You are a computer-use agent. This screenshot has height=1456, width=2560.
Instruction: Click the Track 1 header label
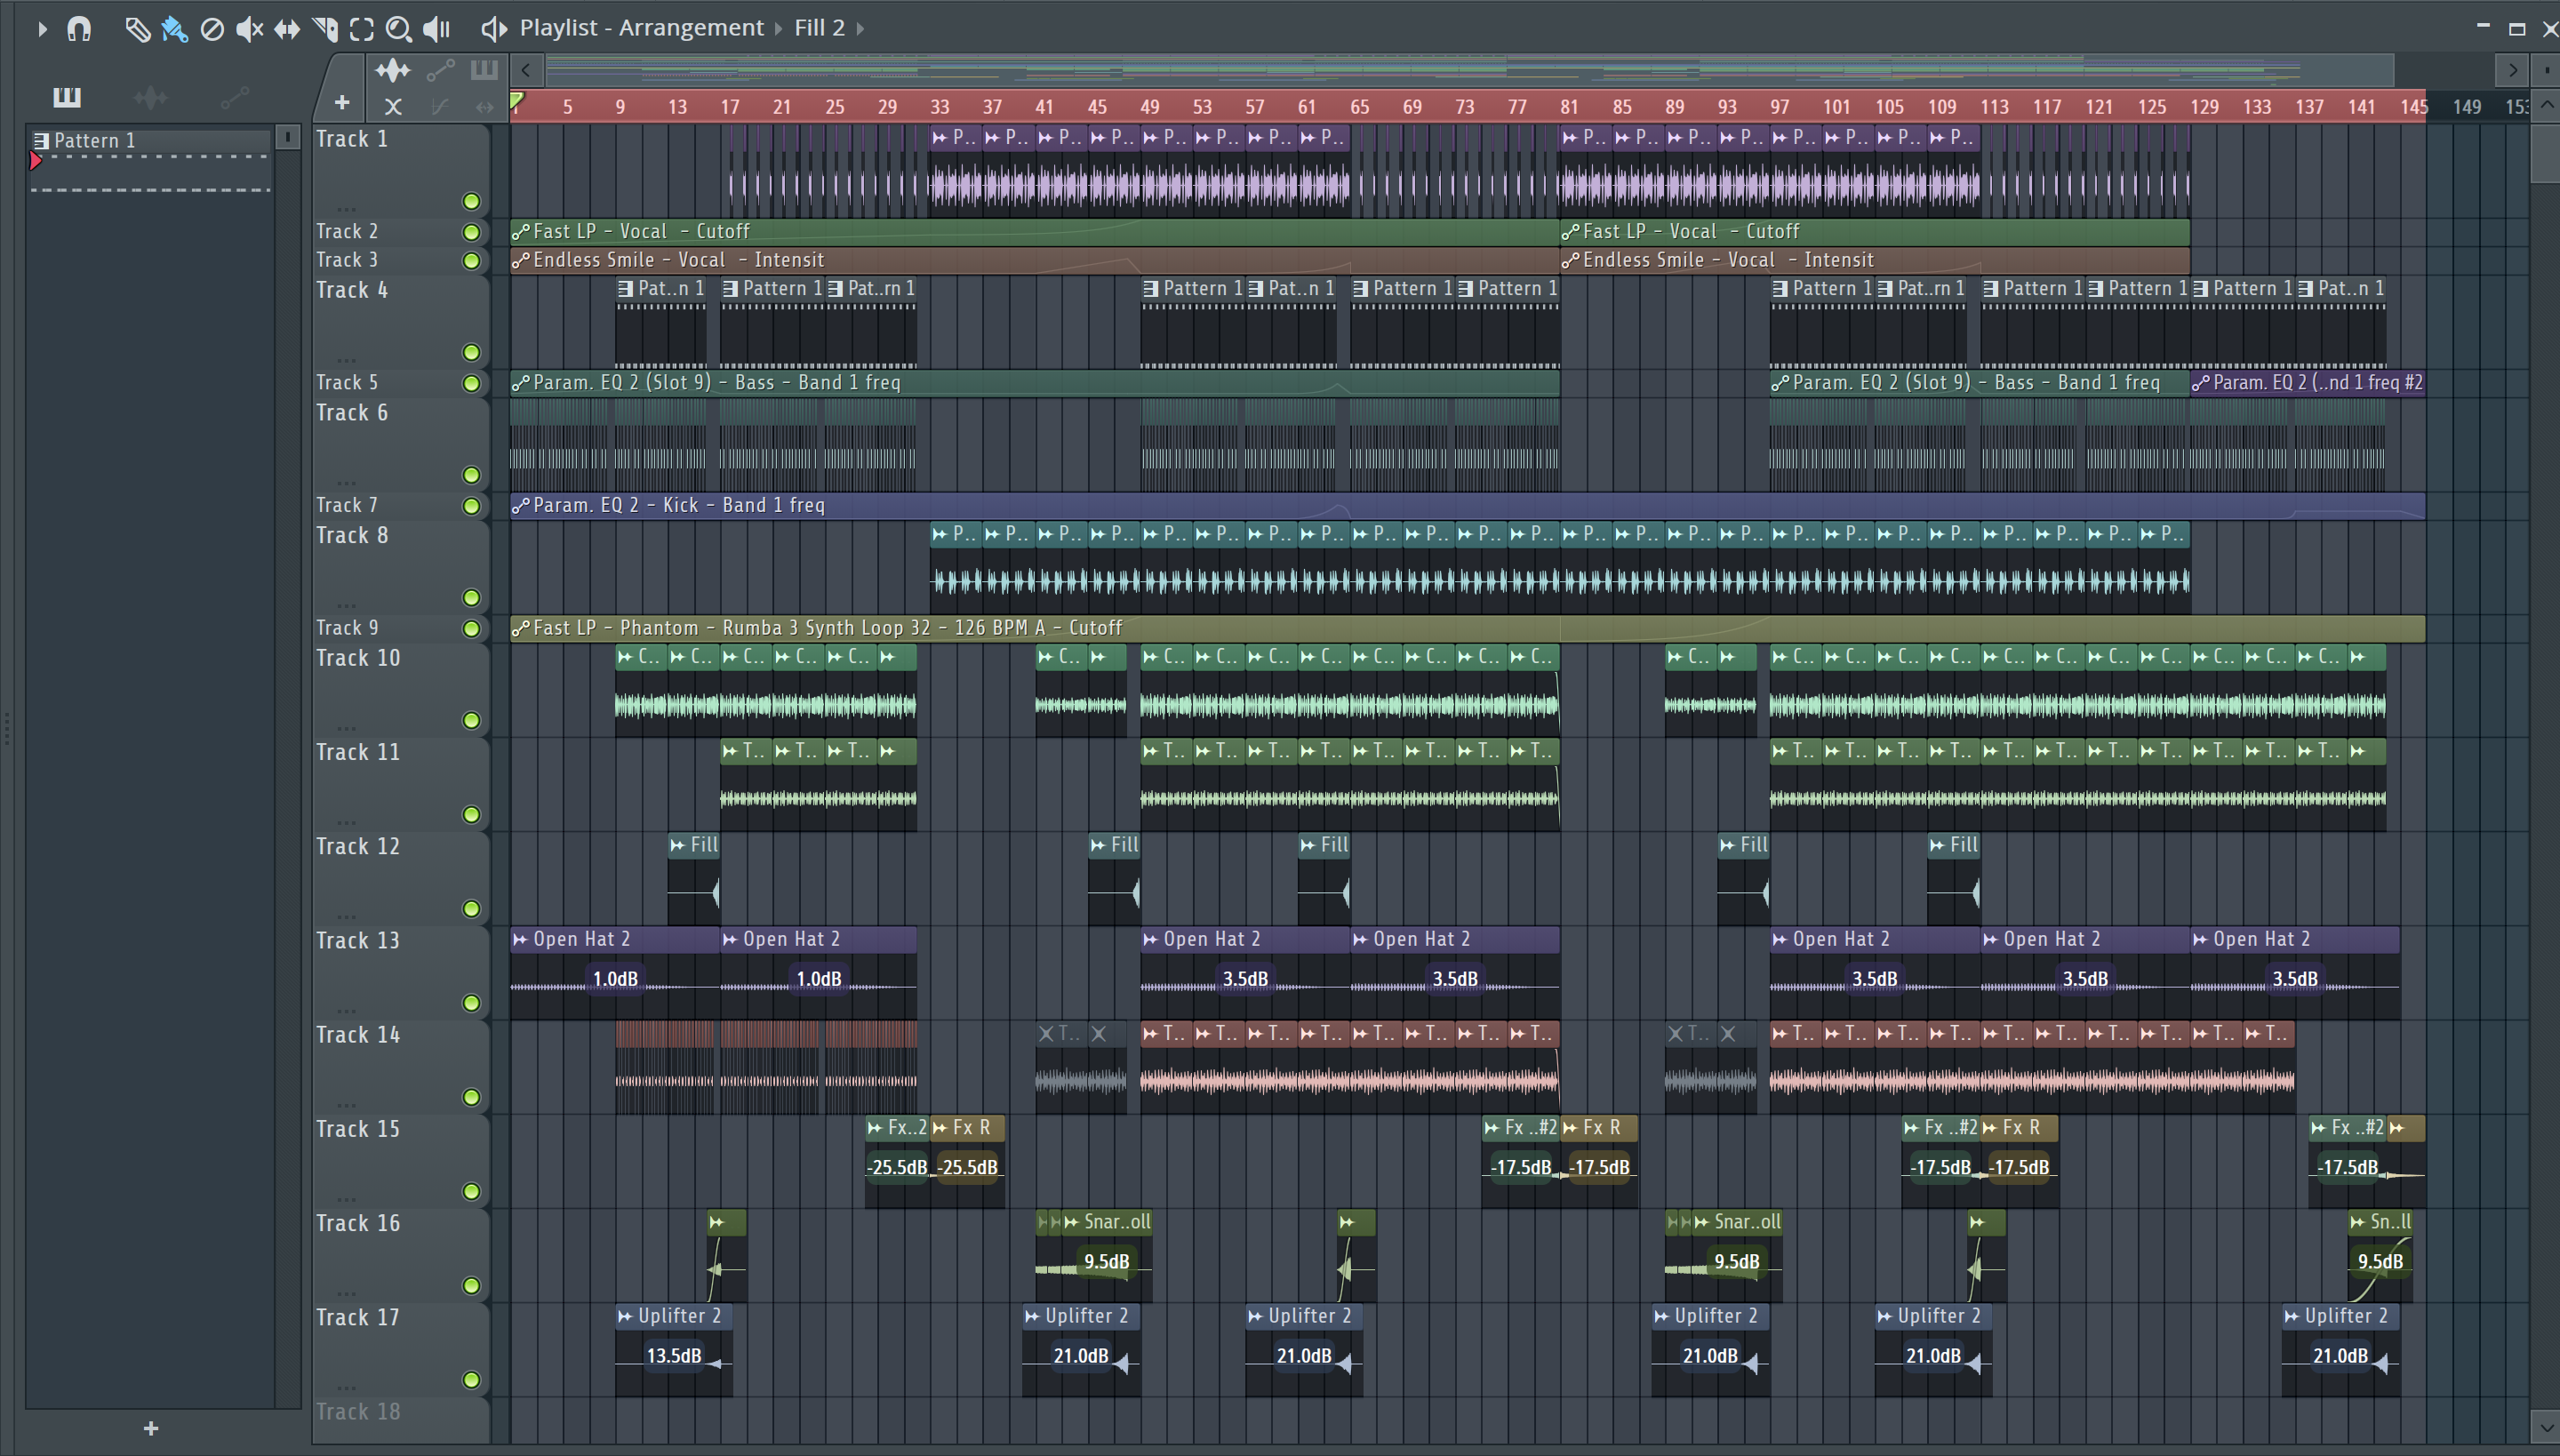coord(352,140)
